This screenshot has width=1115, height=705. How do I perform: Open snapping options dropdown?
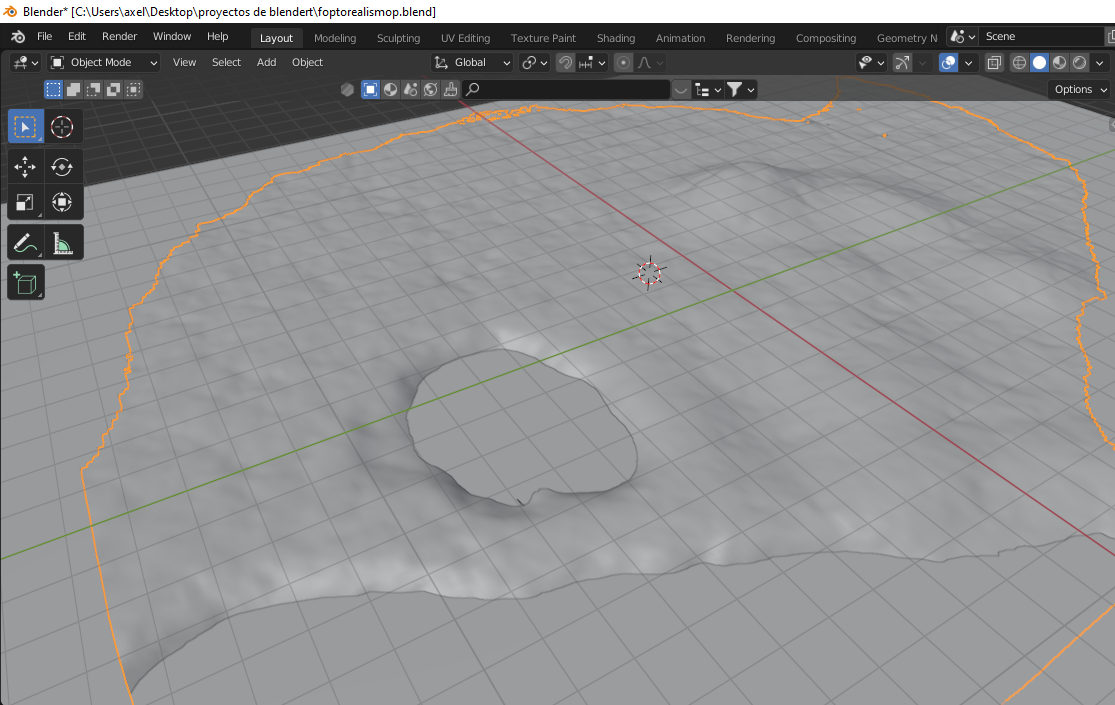(x=592, y=63)
